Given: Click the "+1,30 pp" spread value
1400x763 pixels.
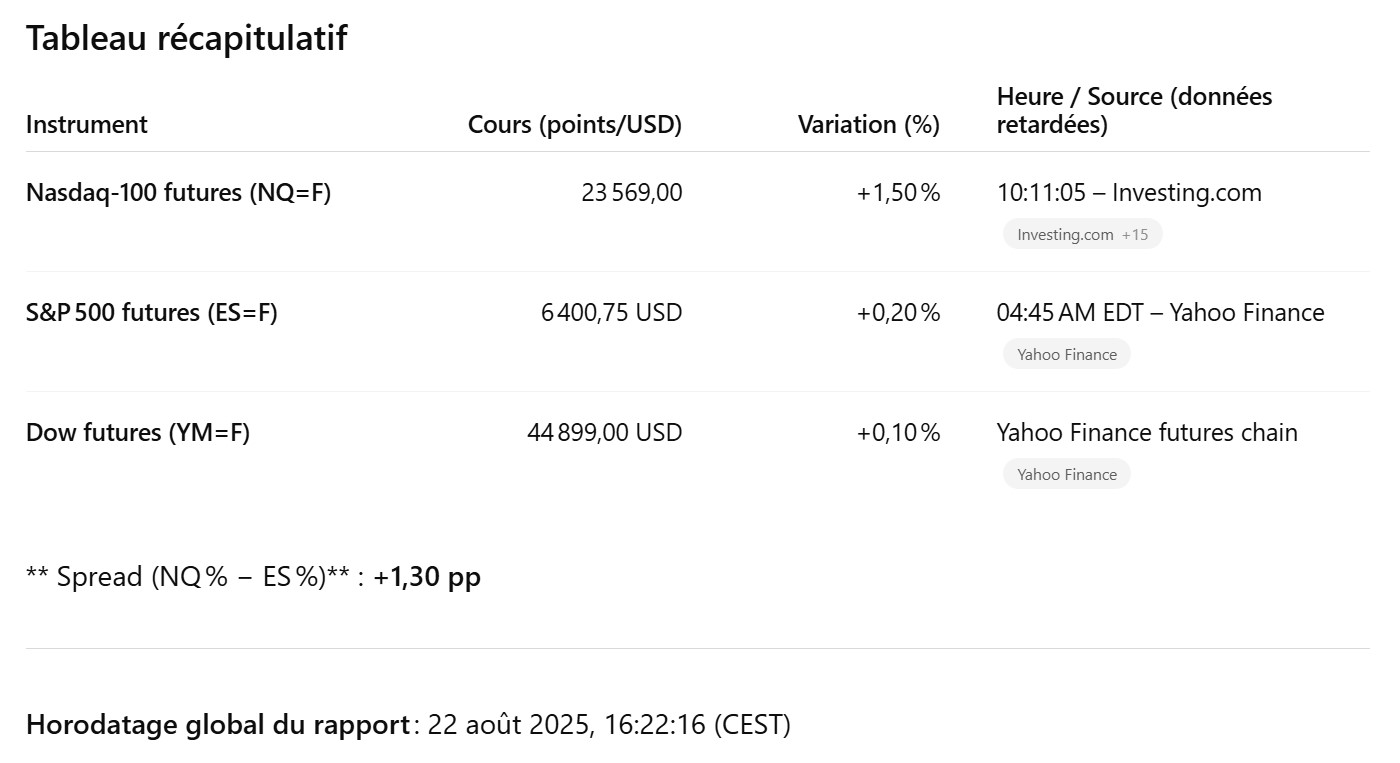Looking at the screenshot, I should tap(427, 578).
